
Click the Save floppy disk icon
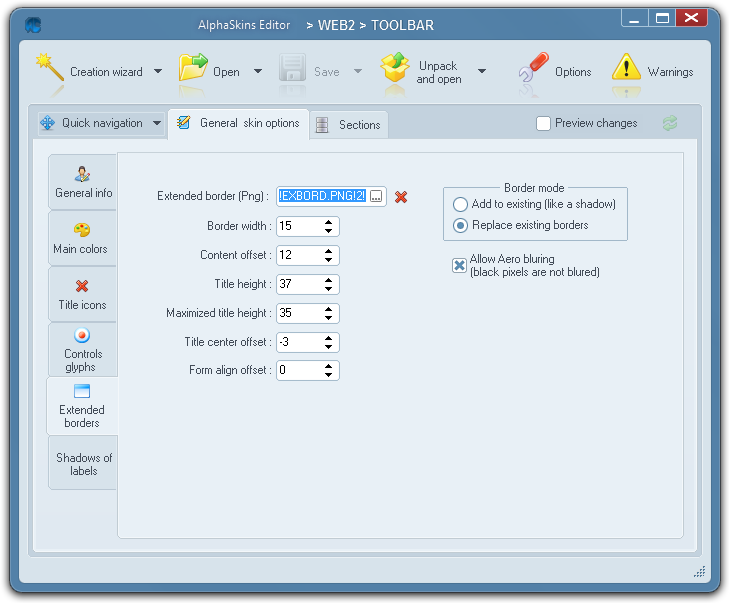pyautogui.click(x=292, y=68)
